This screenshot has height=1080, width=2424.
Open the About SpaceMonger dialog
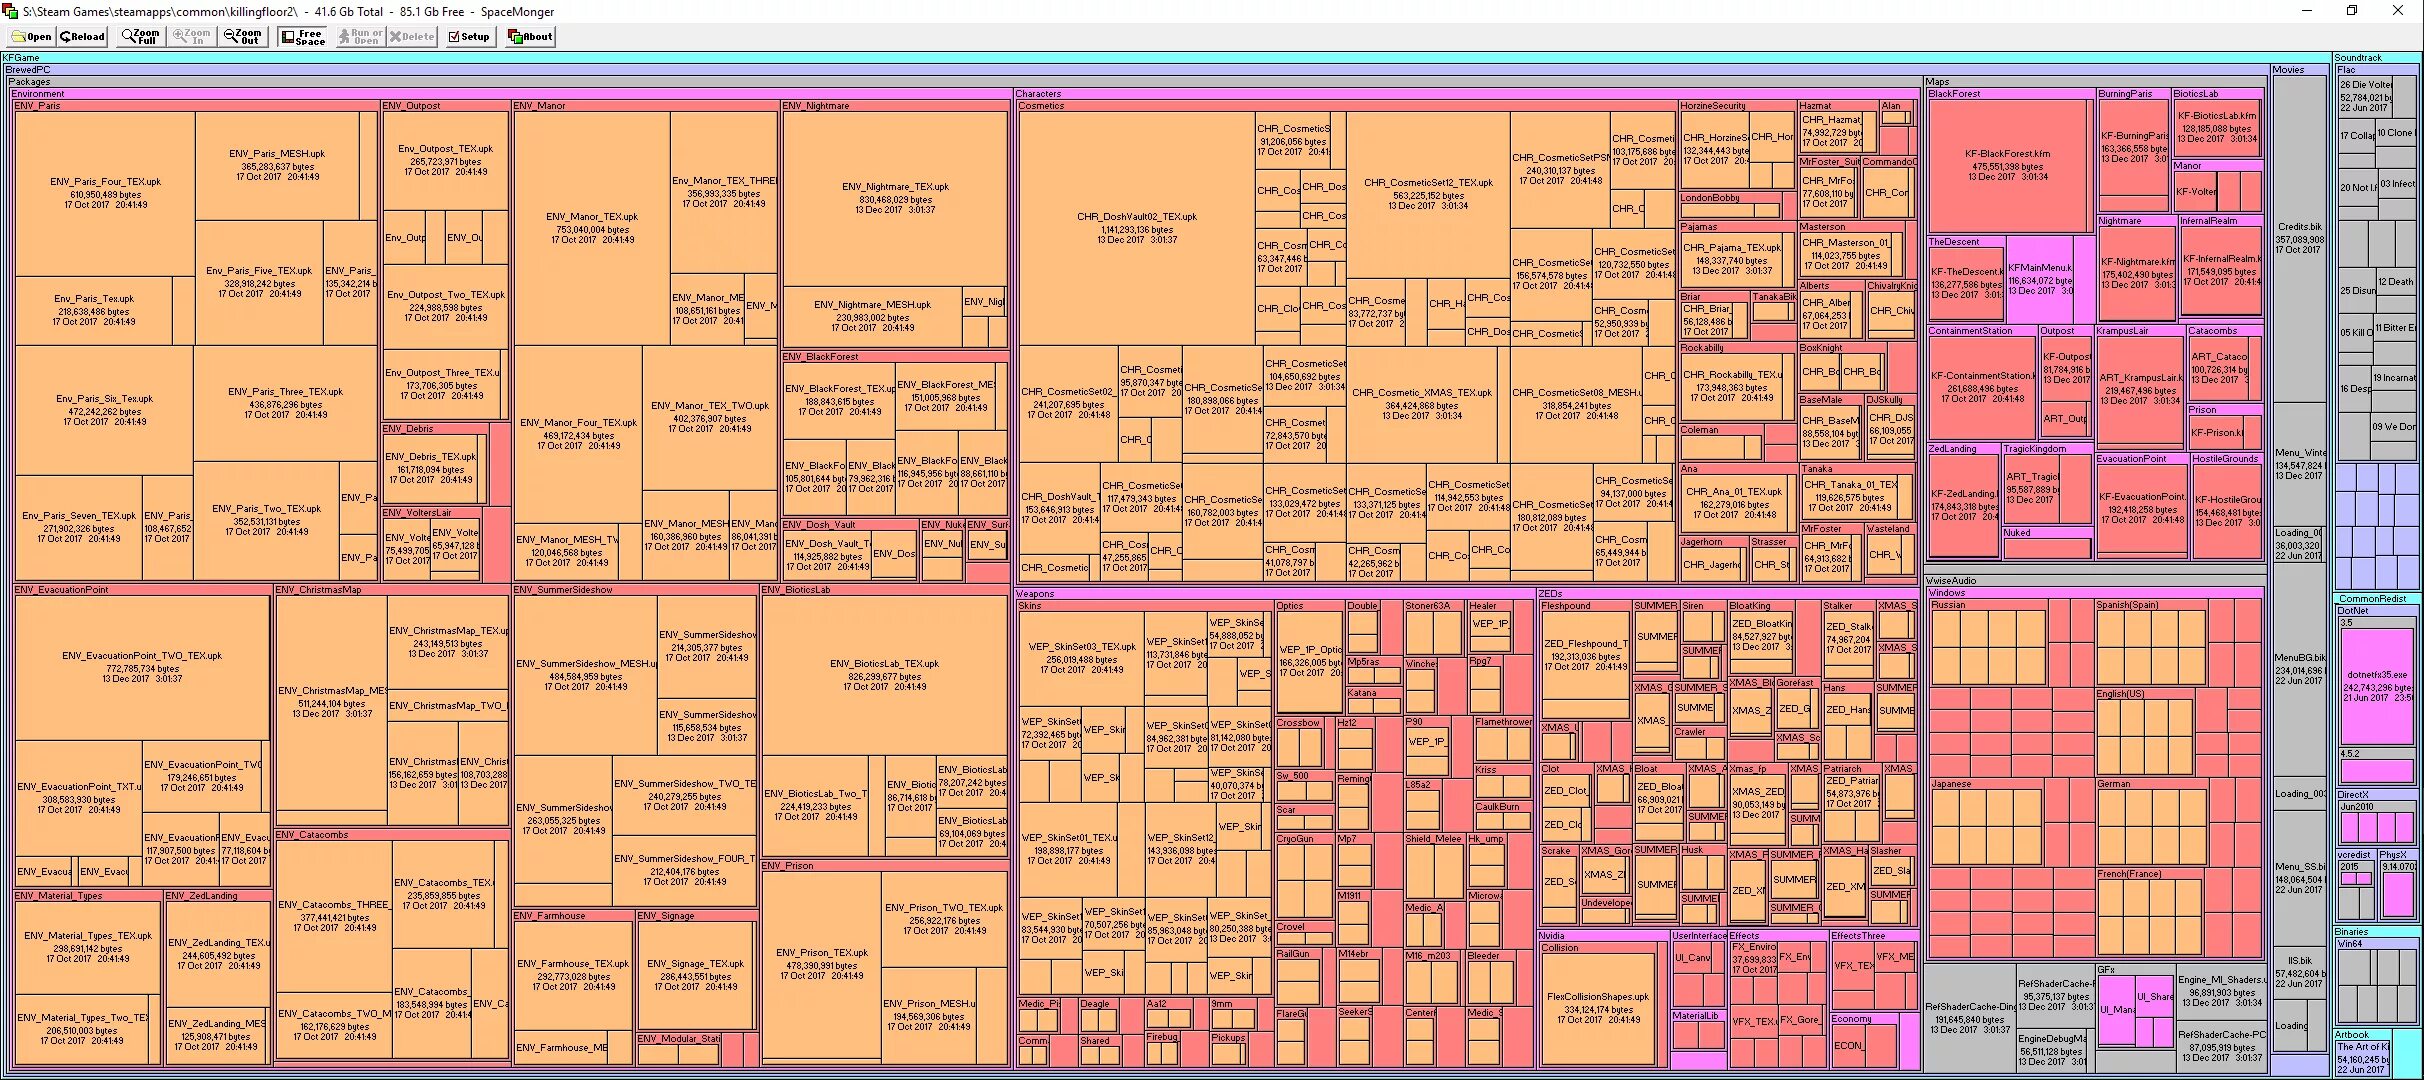pos(530,37)
